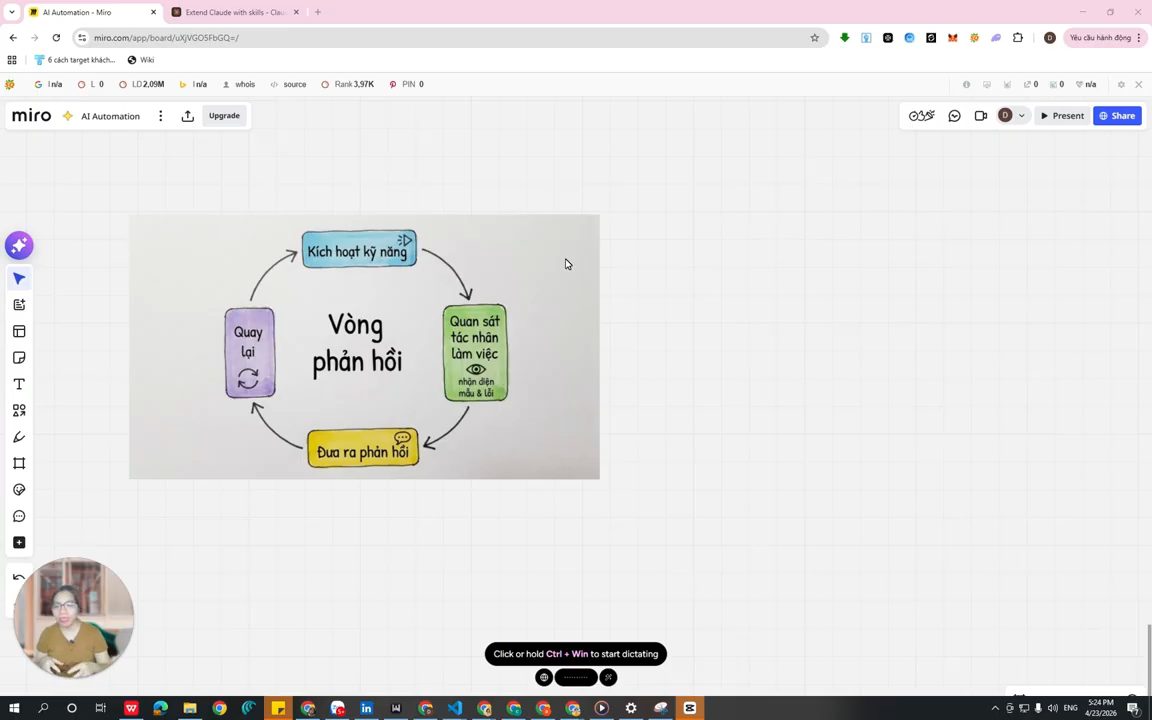Select the Frame tool
Viewport: 1152px width, 720px height.
19,464
